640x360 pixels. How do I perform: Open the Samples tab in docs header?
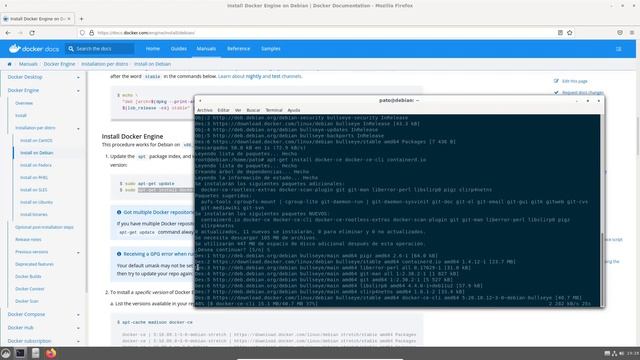[x=271, y=49]
